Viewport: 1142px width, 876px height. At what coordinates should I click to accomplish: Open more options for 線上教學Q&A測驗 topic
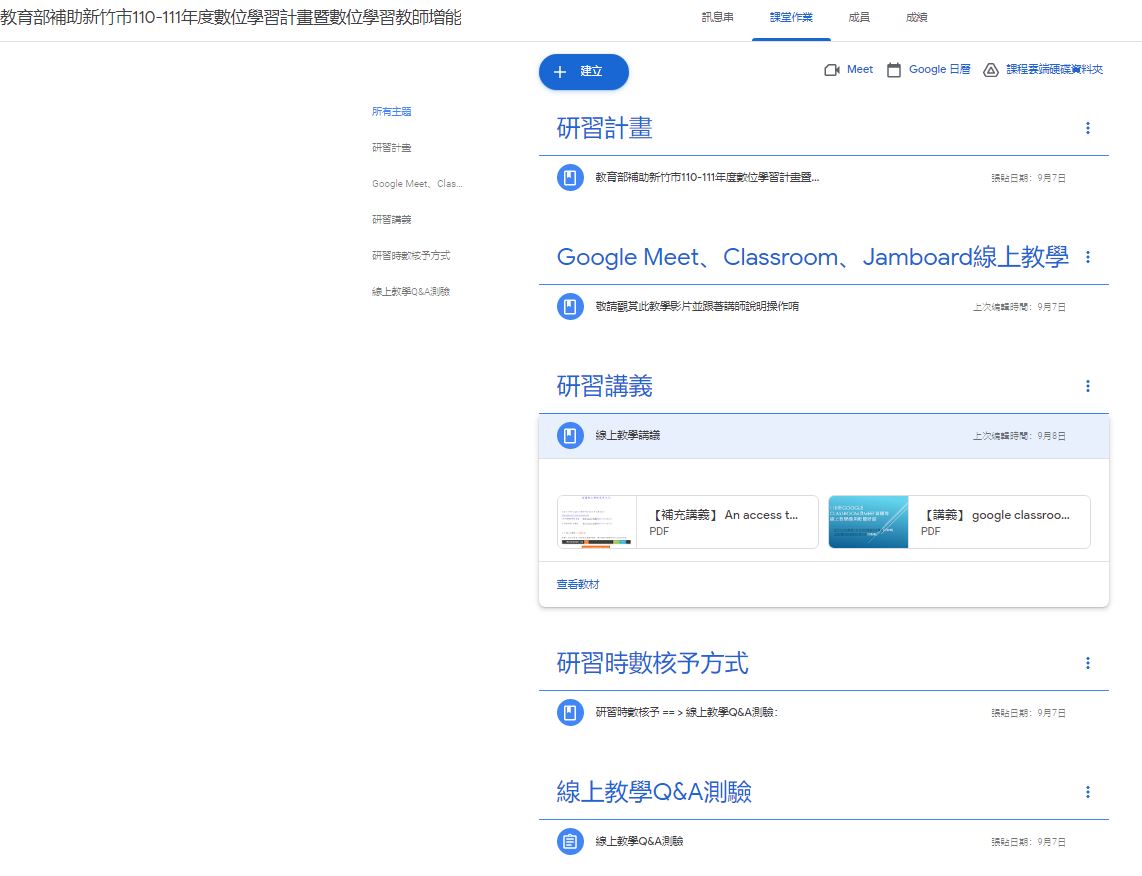[x=1088, y=792]
